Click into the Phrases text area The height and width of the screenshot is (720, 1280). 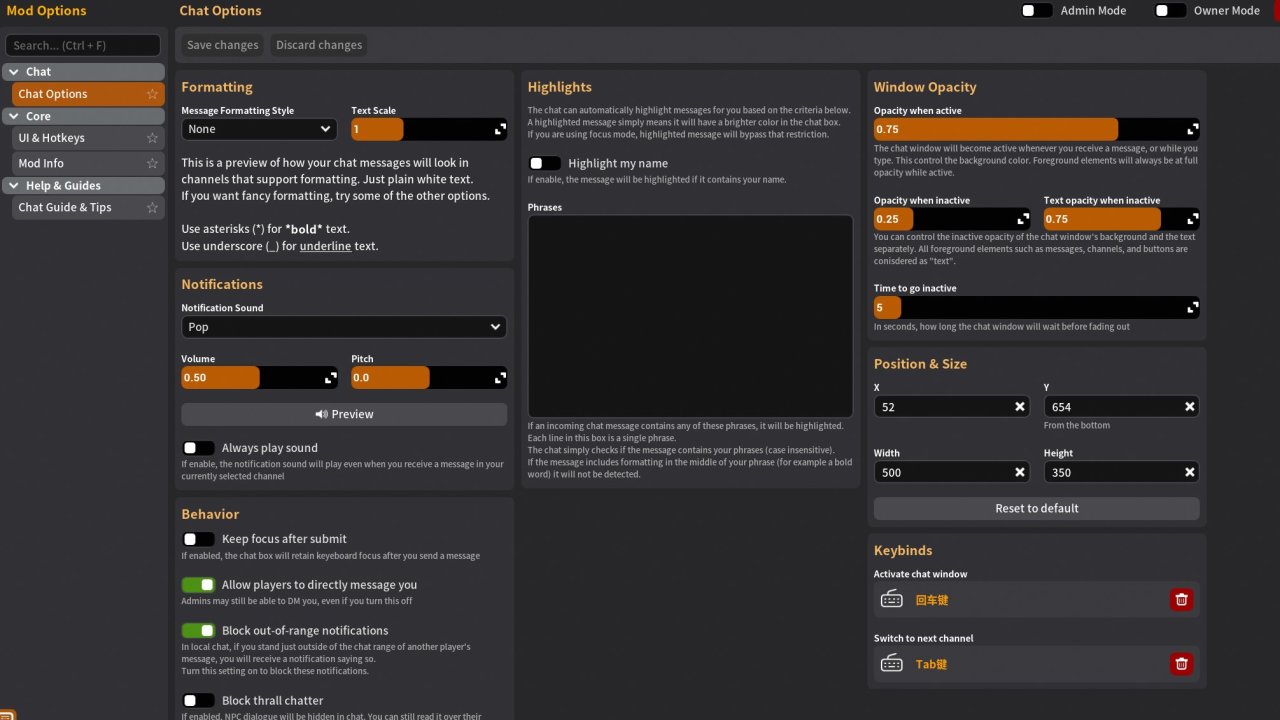point(690,316)
